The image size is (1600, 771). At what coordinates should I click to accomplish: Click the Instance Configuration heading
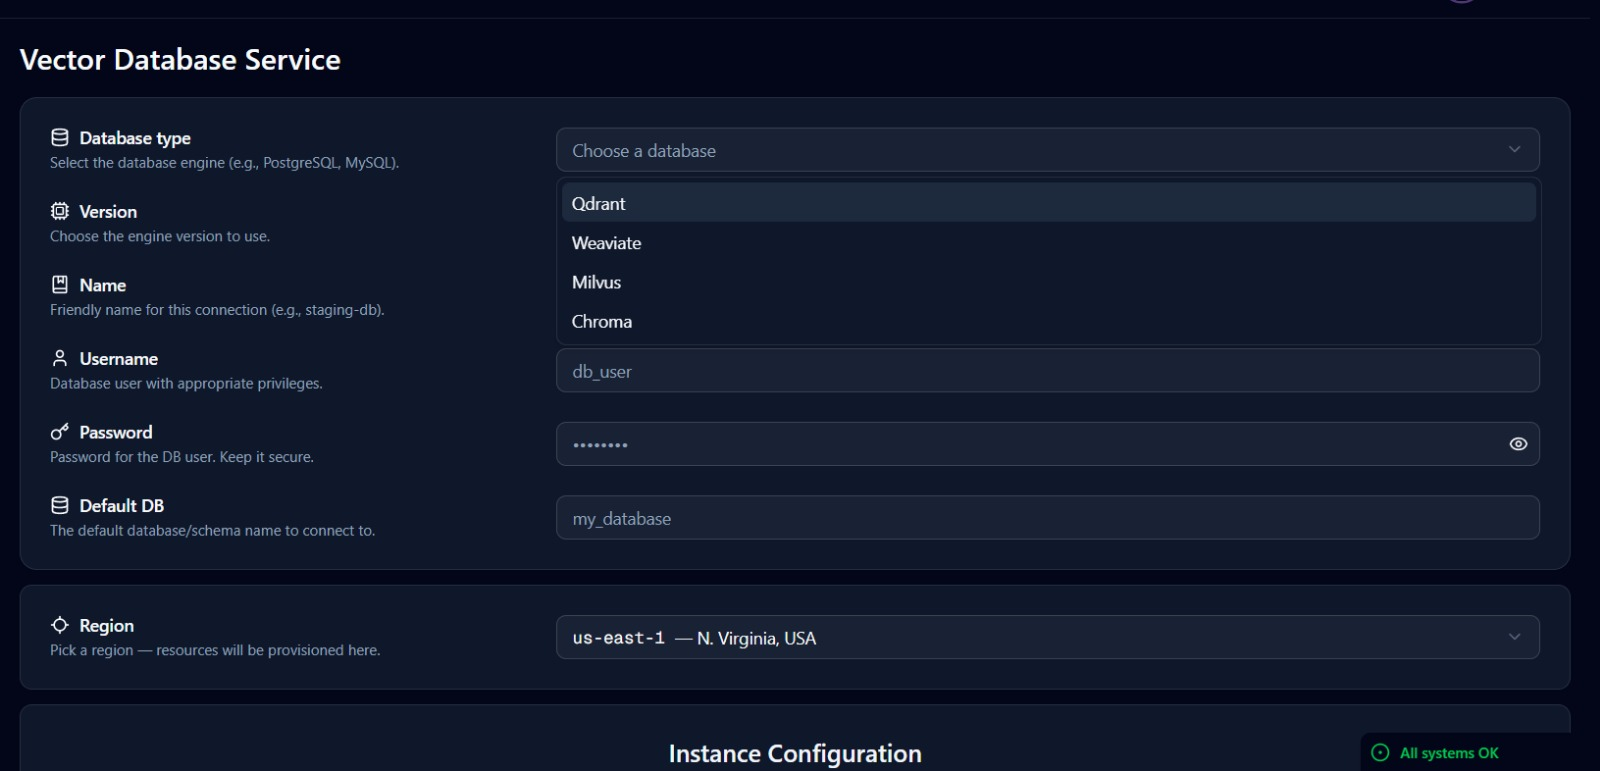(x=795, y=754)
